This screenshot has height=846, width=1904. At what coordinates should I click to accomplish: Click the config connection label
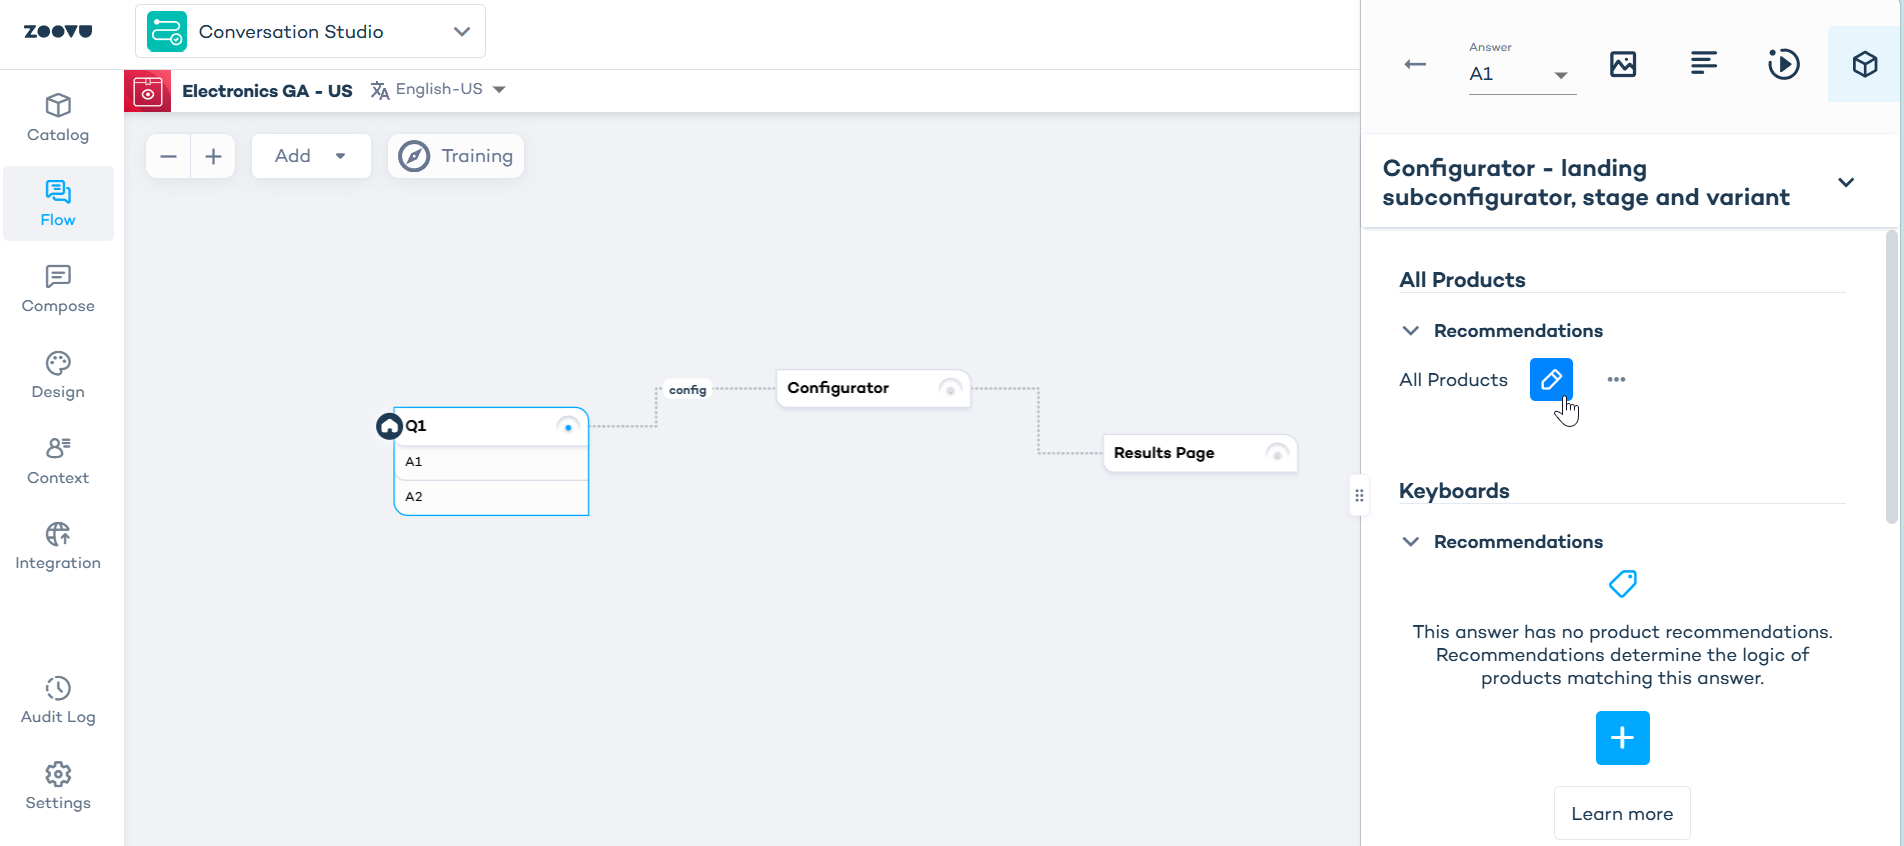pos(688,390)
